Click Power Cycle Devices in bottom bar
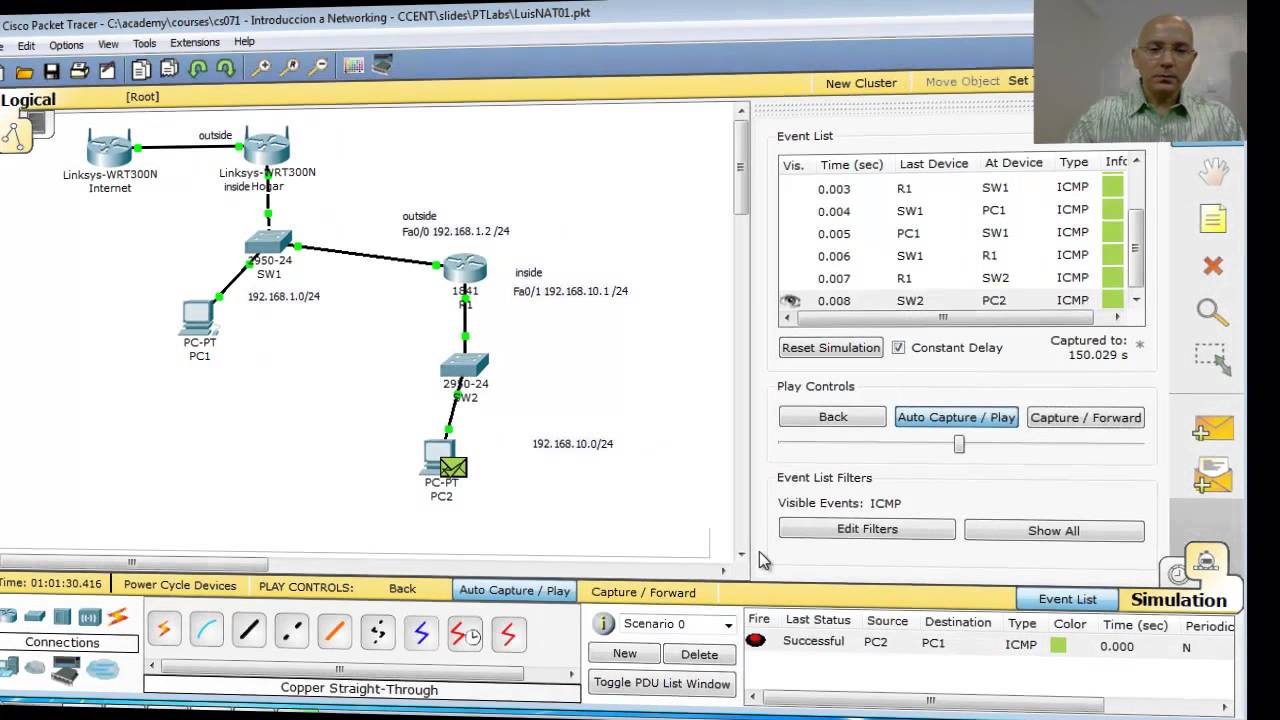This screenshot has height=720, width=1280. [x=180, y=586]
